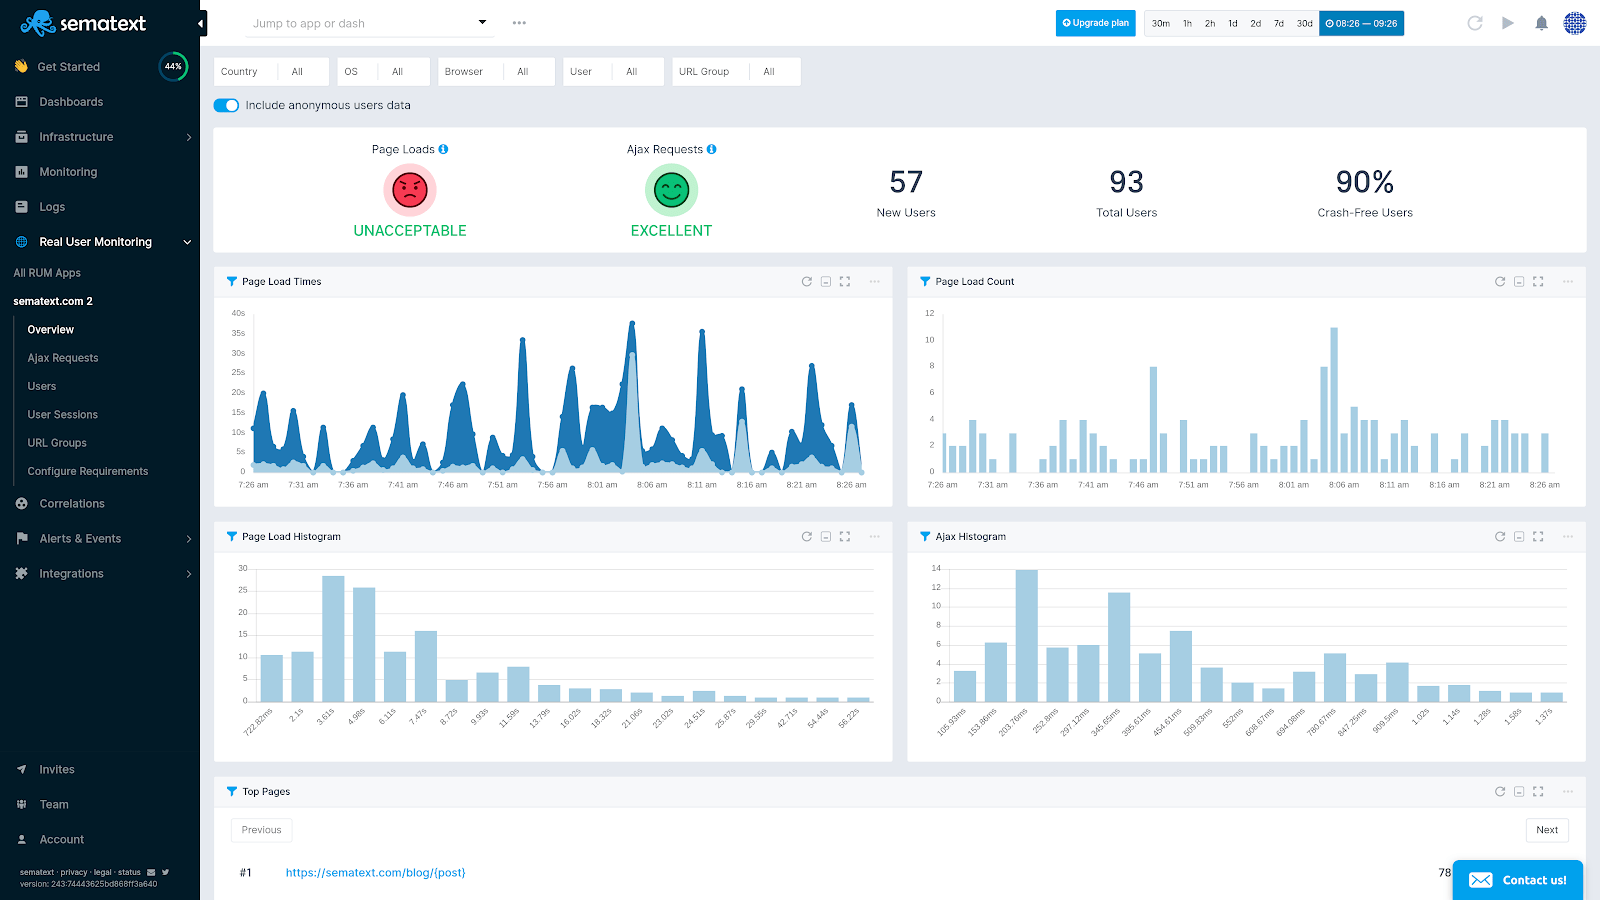
Task: Click the top bar refresh icon
Action: 1474,23
